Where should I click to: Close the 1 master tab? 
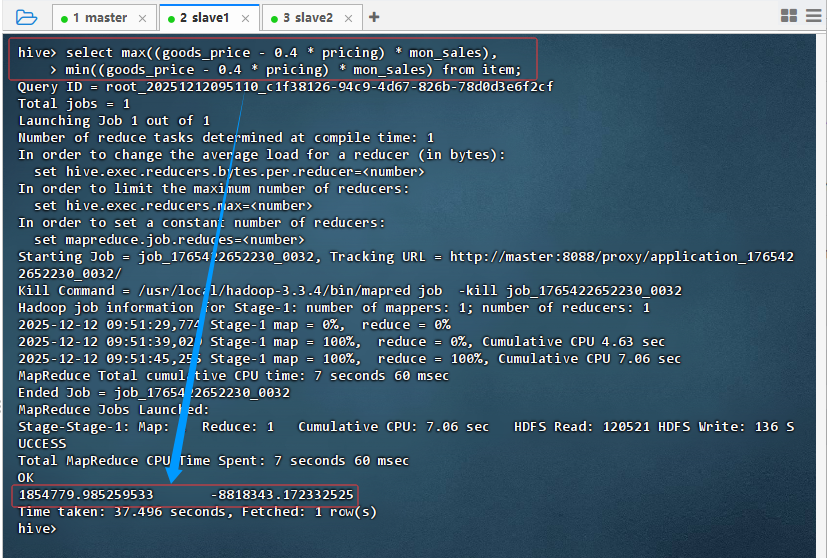(142, 18)
